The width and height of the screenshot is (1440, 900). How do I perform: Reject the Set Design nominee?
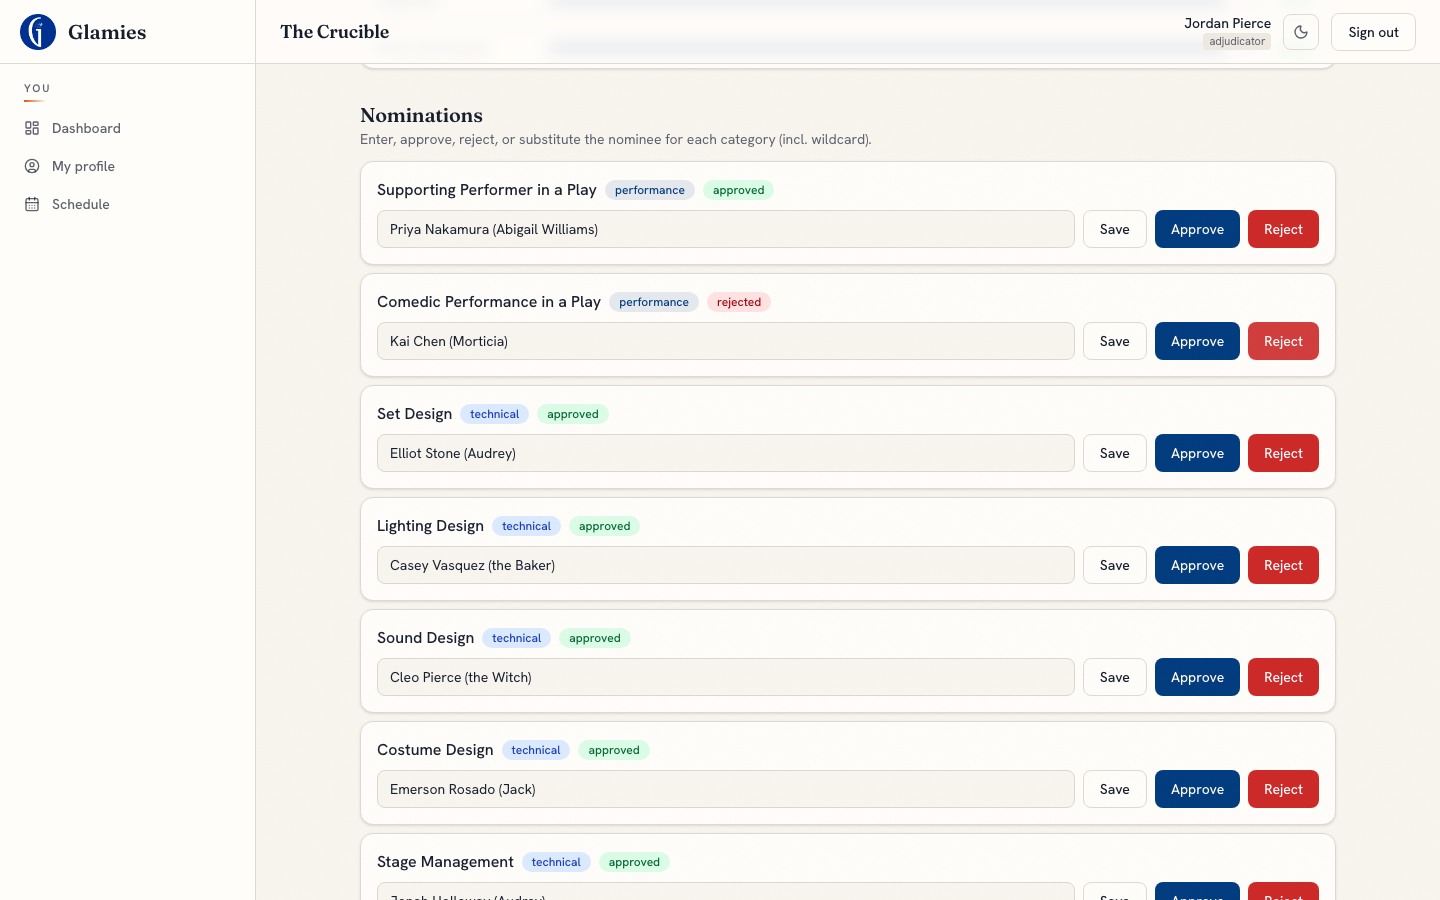point(1283,453)
